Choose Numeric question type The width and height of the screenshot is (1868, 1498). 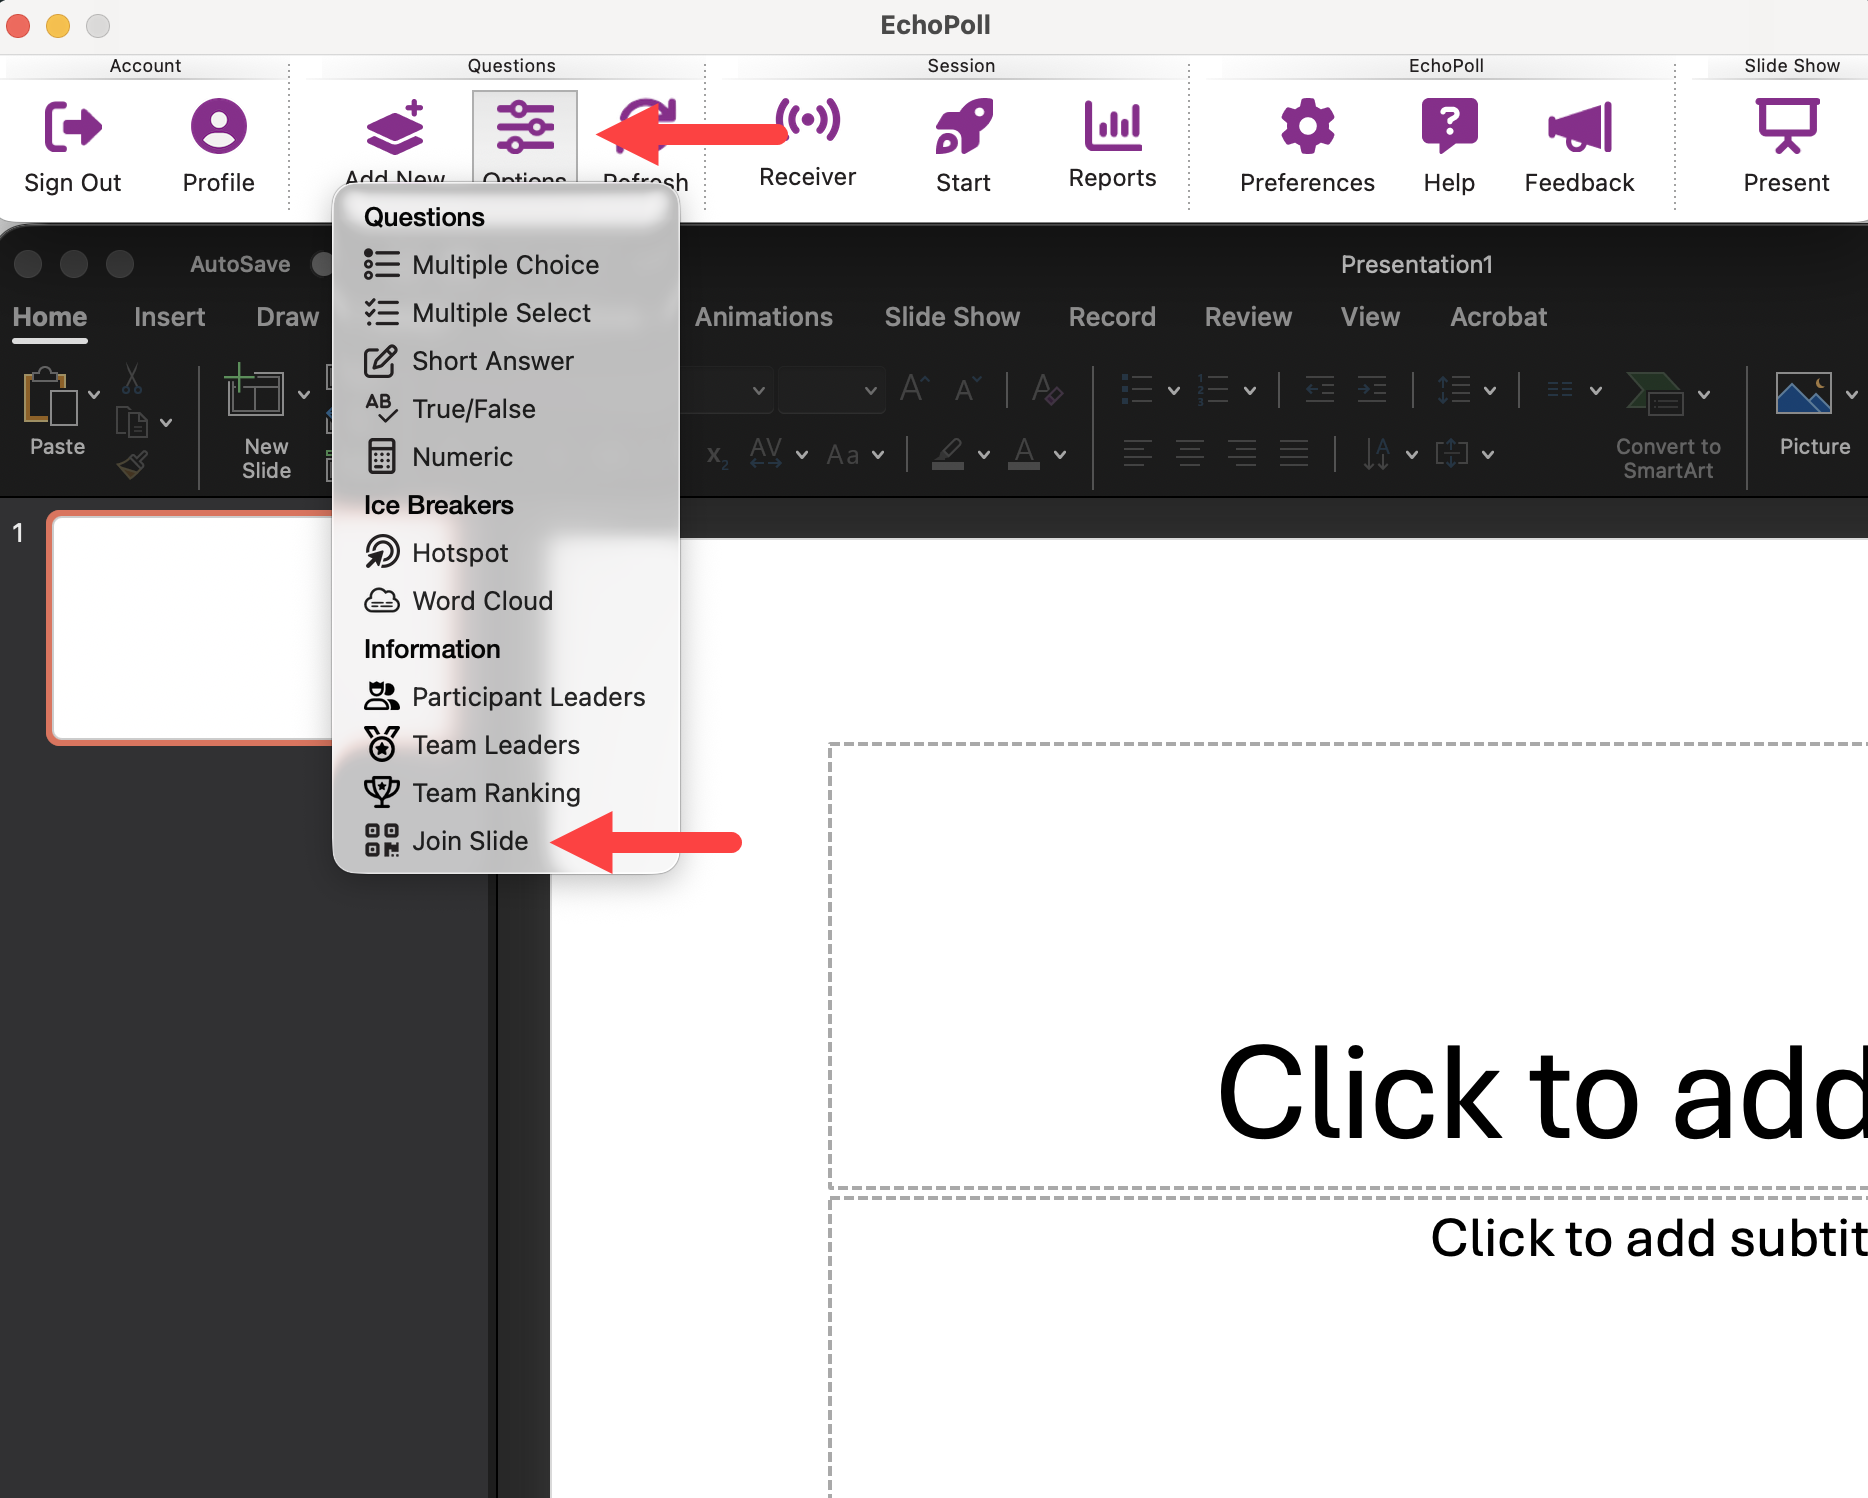[506, 457]
